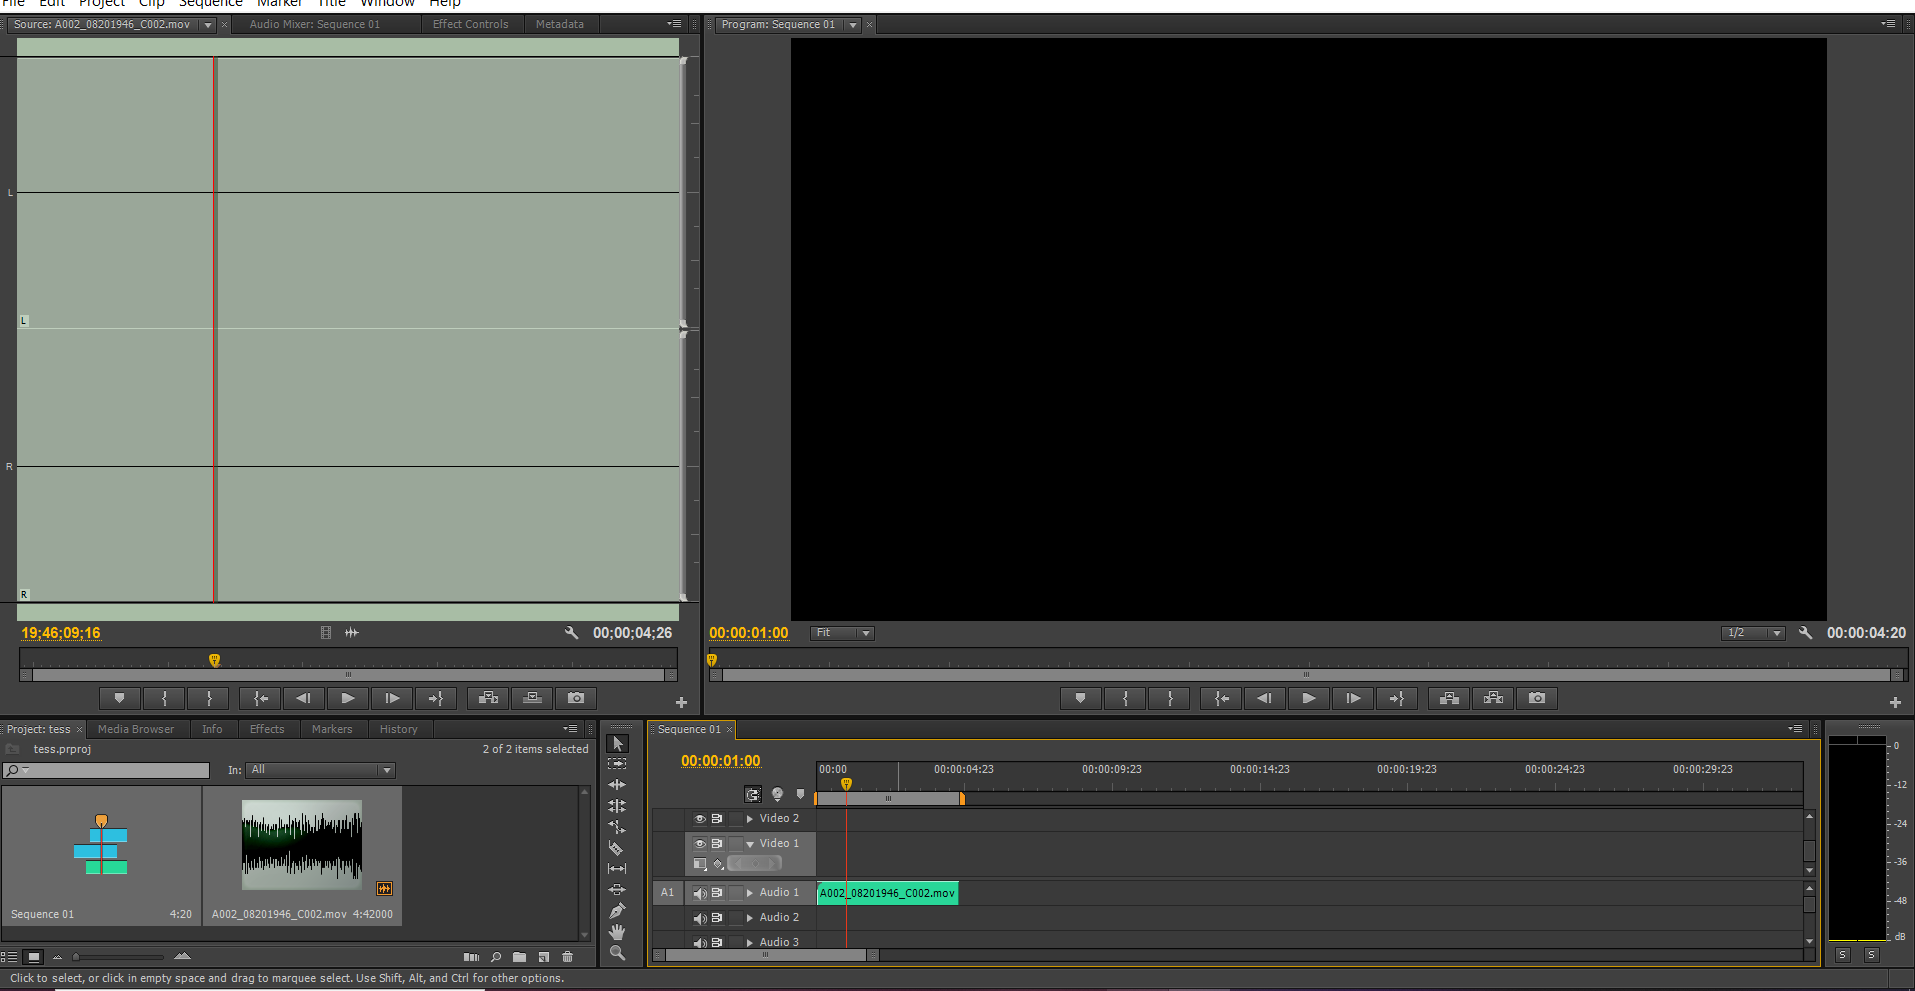Image resolution: width=1915 pixels, height=991 pixels.
Task: Expand the Video 2 track
Action: pyautogui.click(x=750, y=819)
